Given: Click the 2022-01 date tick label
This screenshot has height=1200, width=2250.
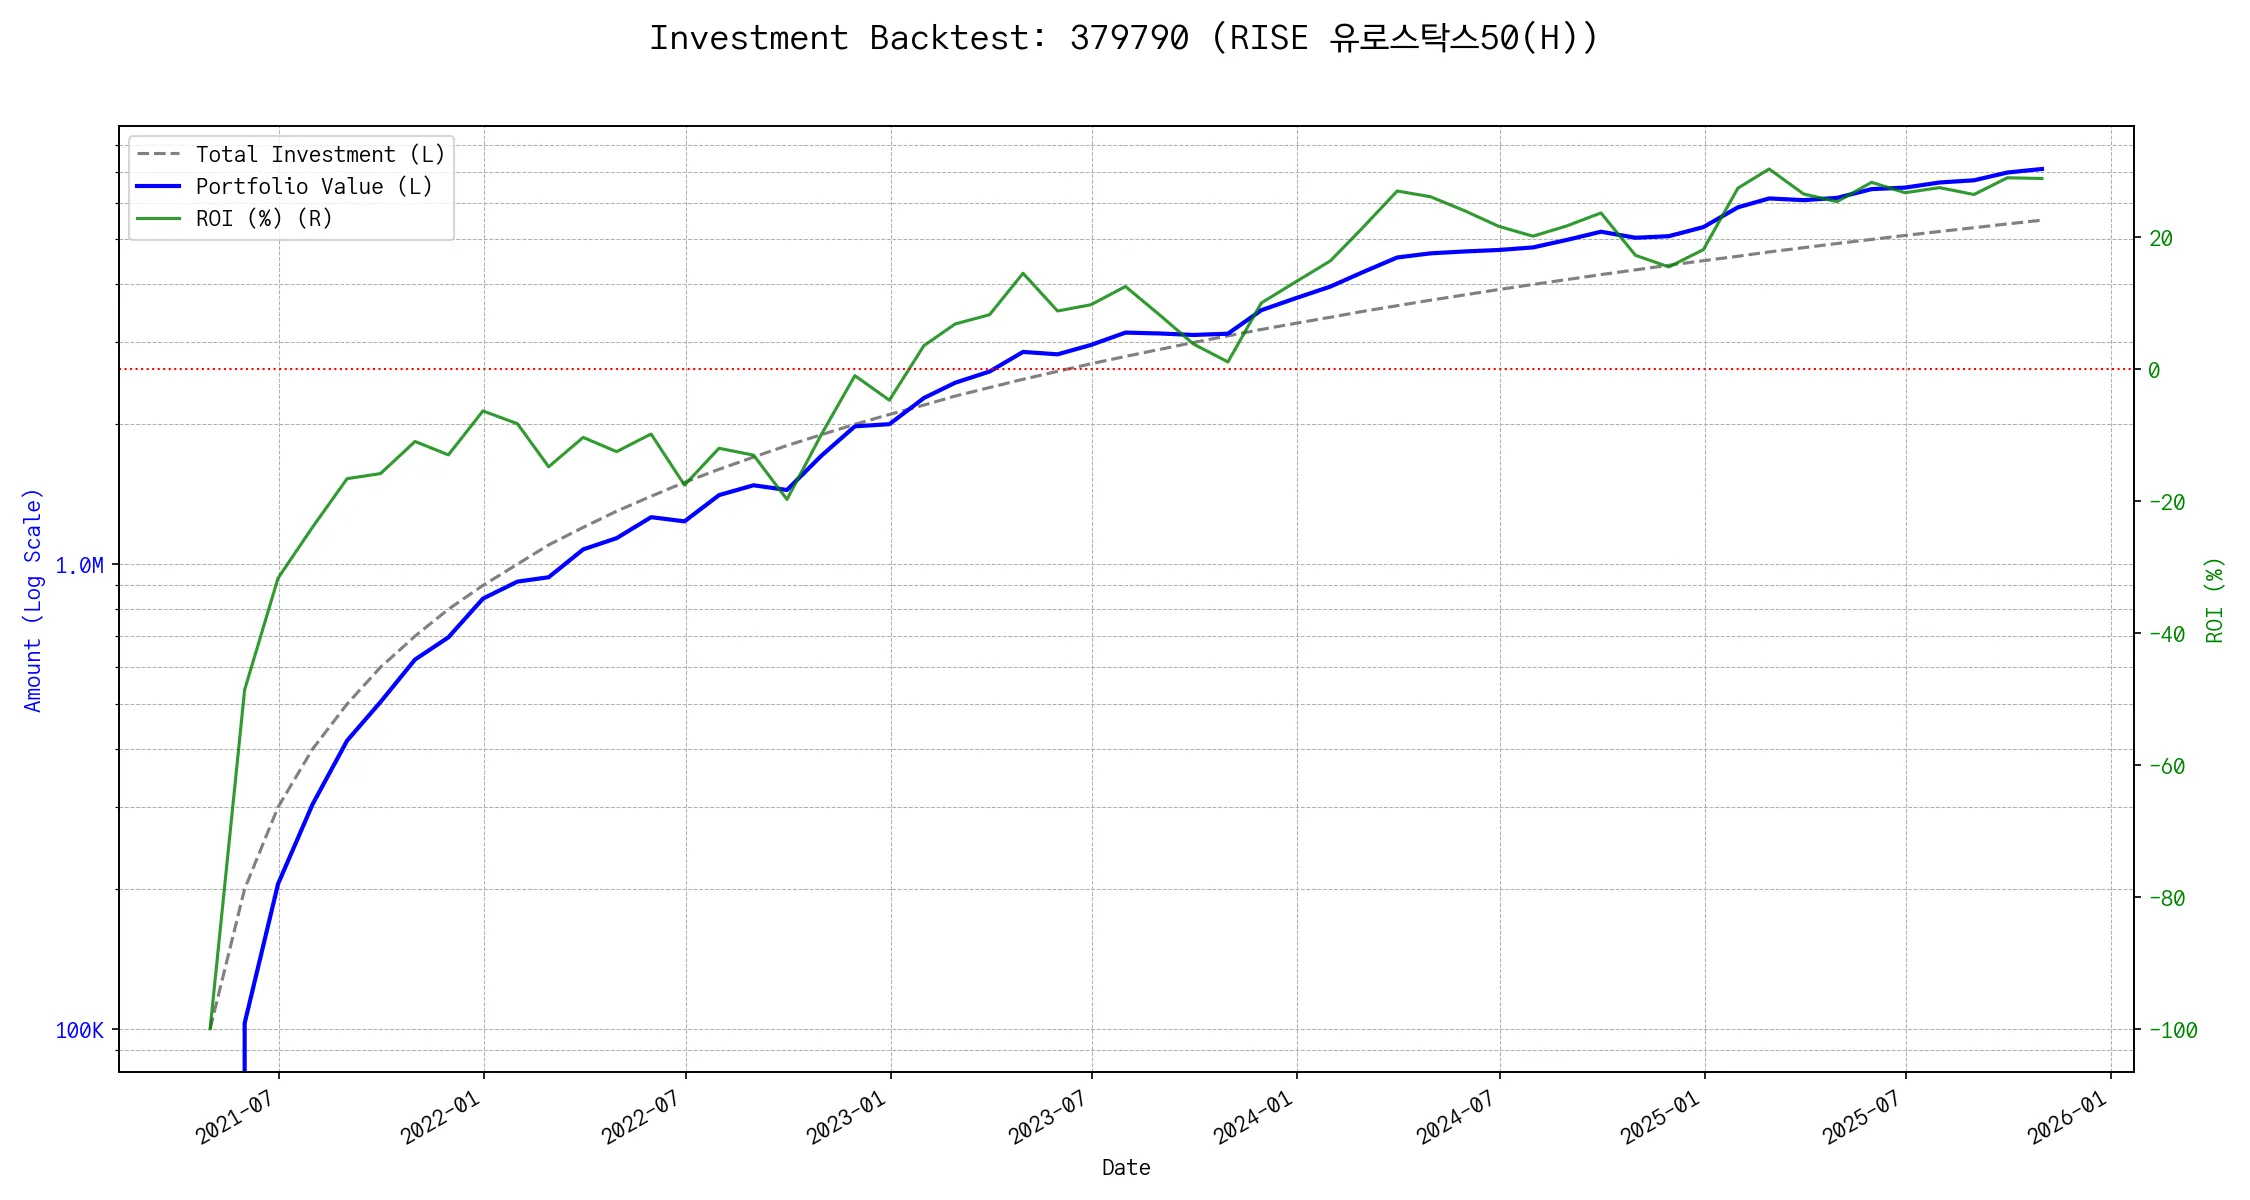Looking at the screenshot, I should click(441, 1117).
